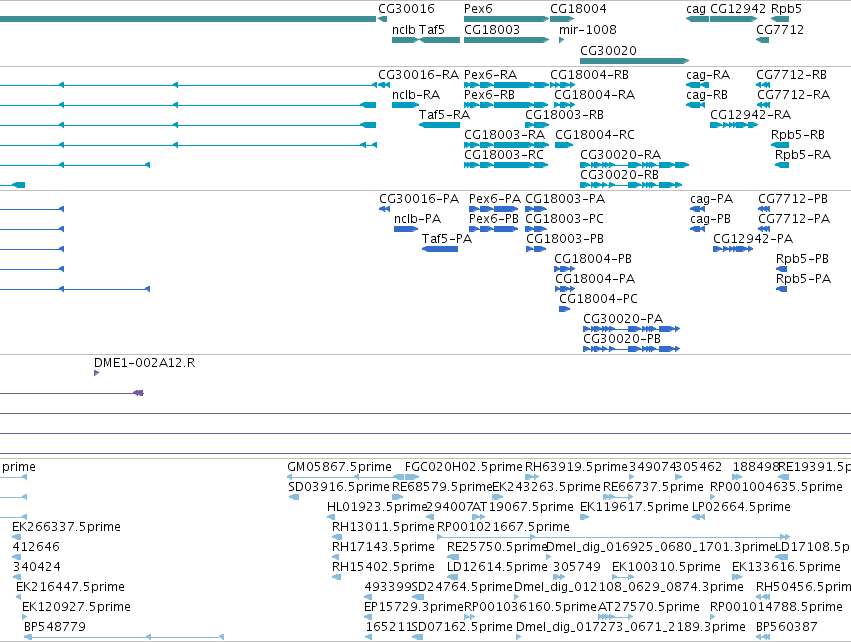The image size is (851, 642).
Task: Click transcript Rpb5-RB
Action: (x=780, y=145)
